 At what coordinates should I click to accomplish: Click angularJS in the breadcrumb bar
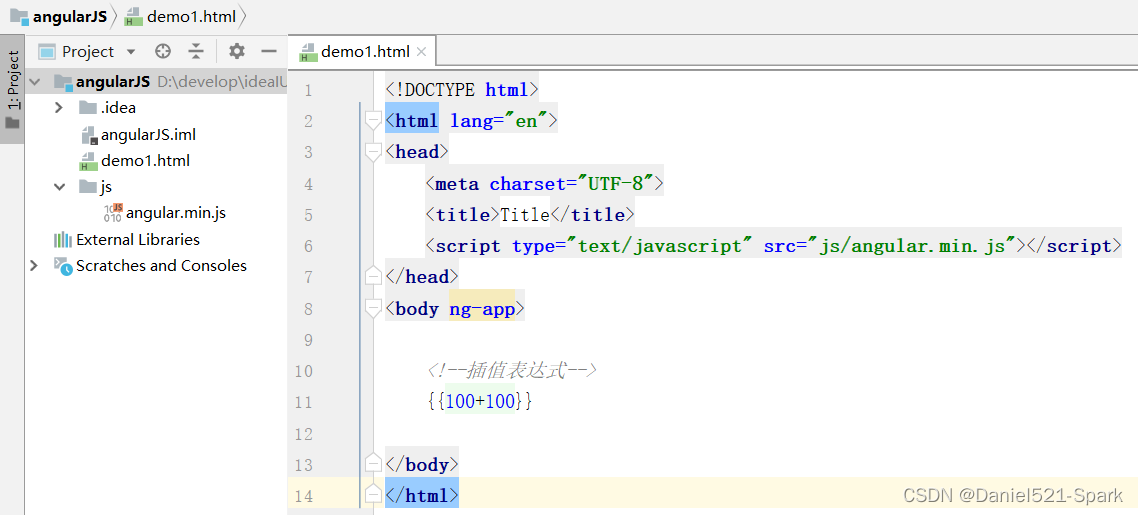click(x=68, y=17)
